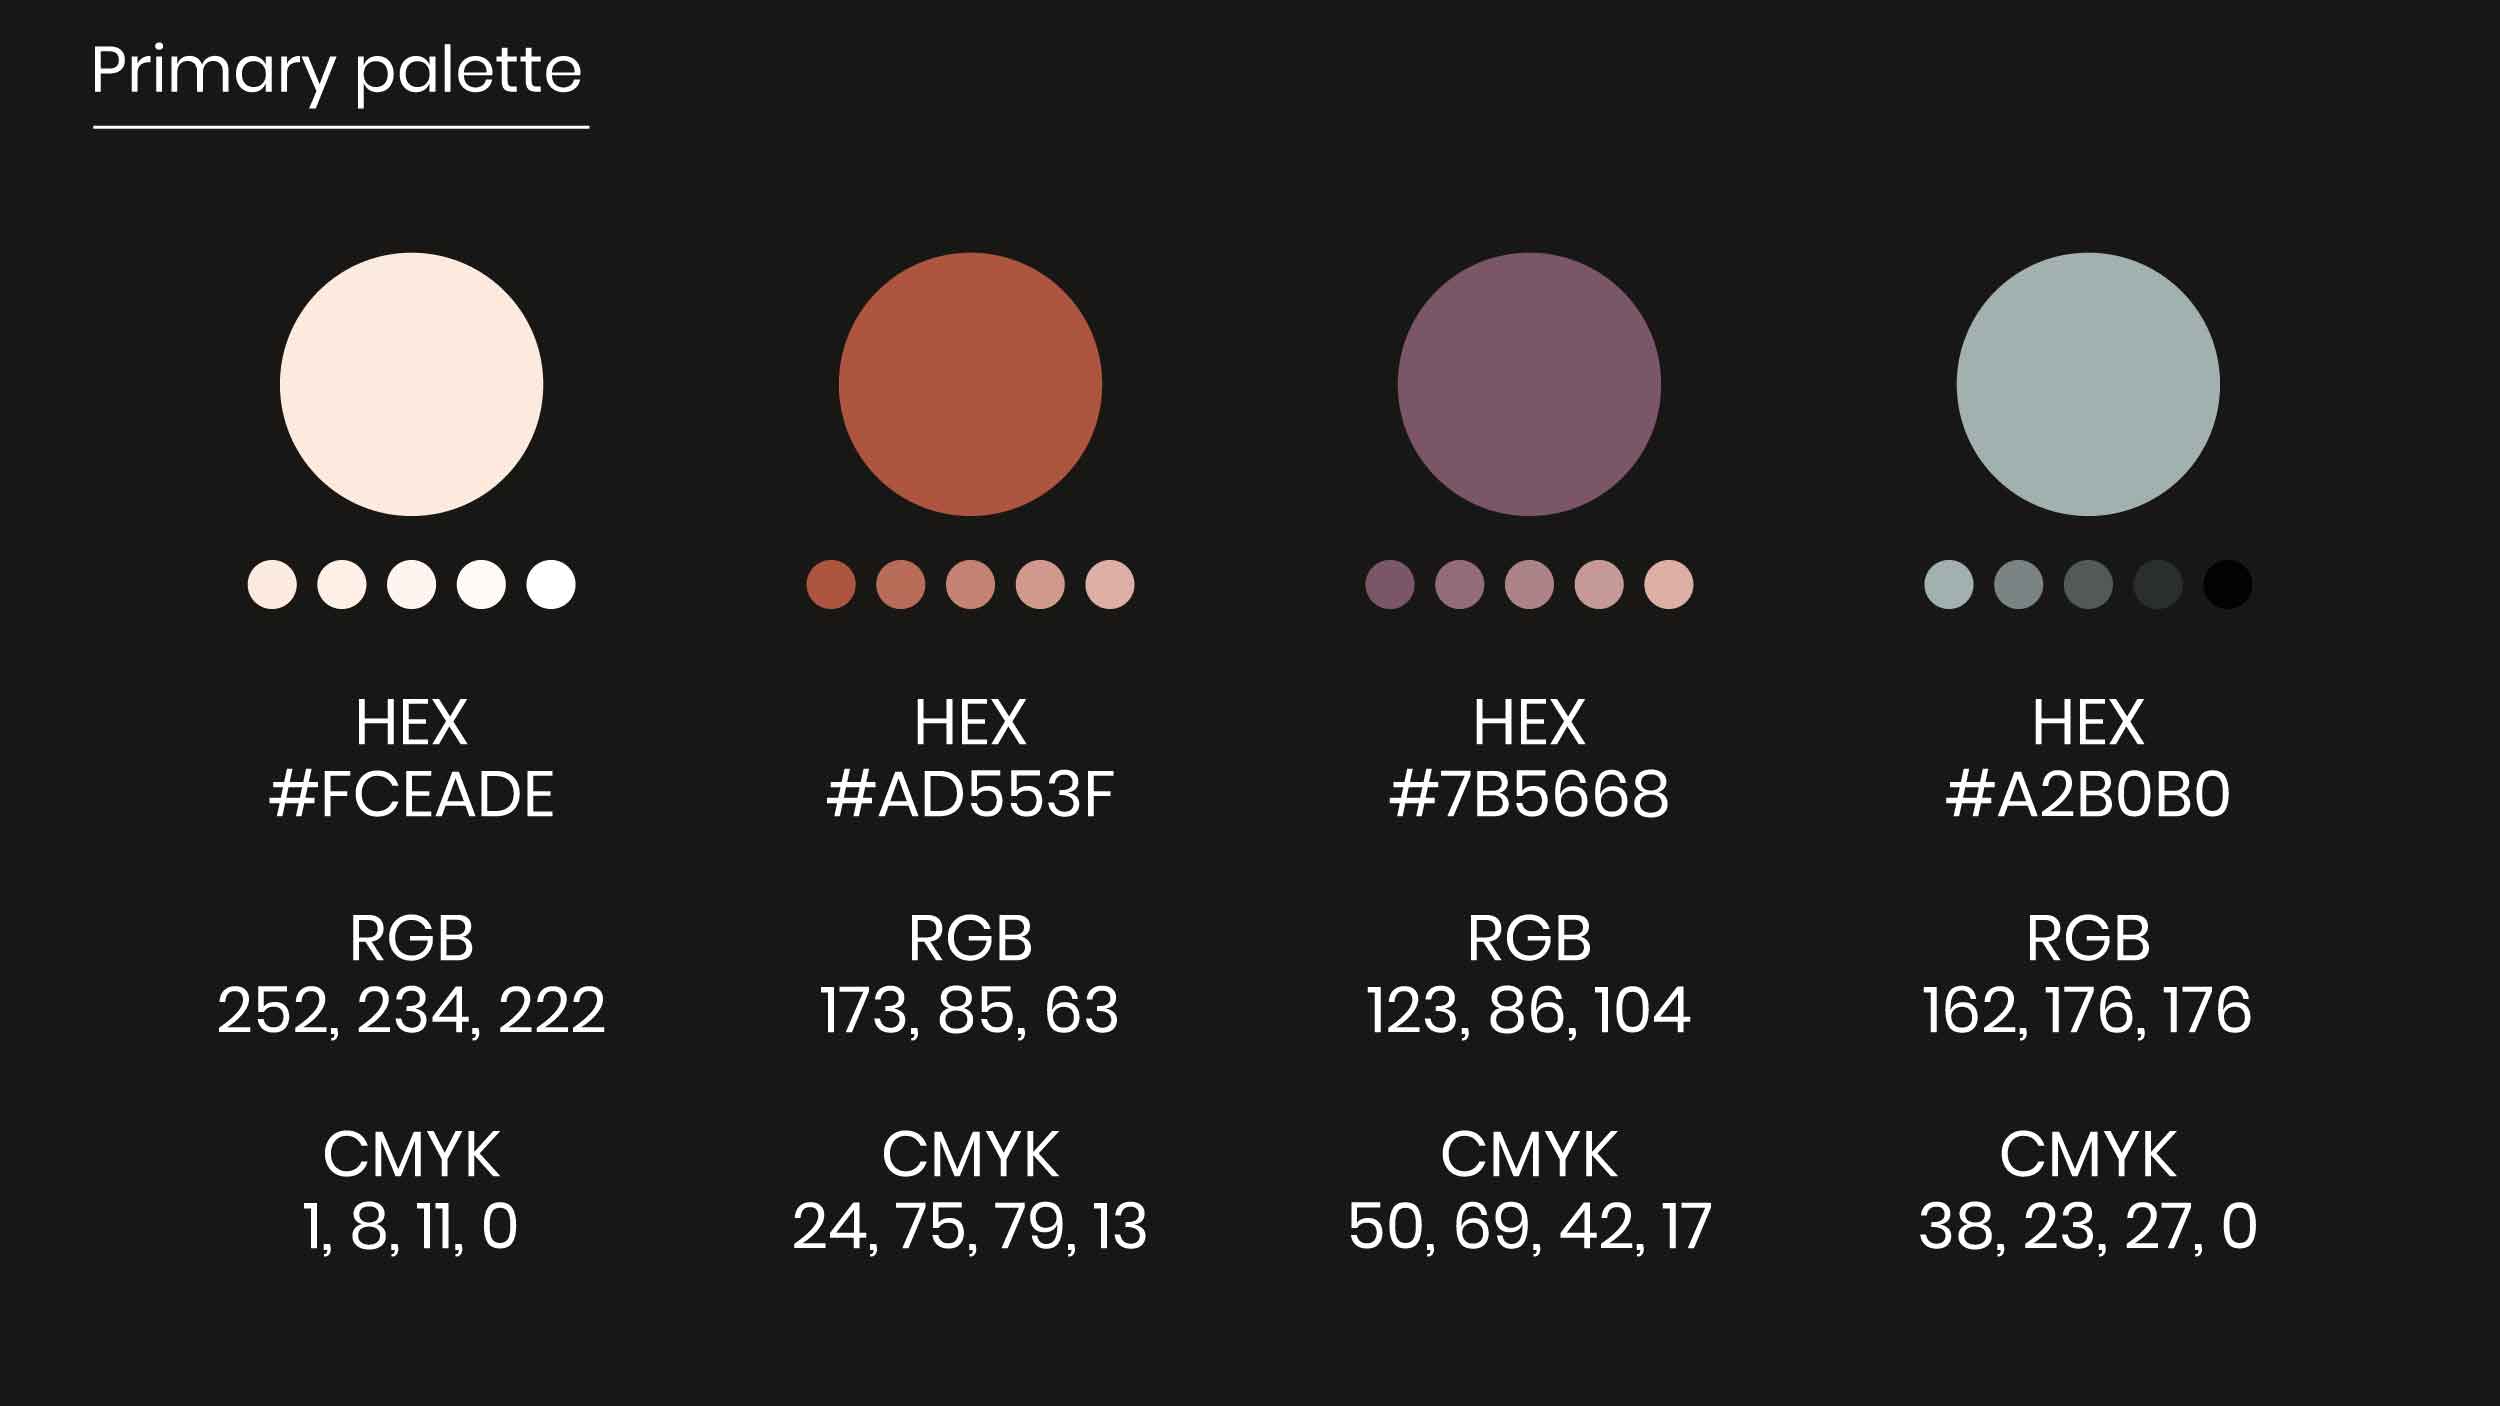Viewport: 2500px width, 1406px height.
Task: Click the pure white small tint dot
Action: (551, 584)
